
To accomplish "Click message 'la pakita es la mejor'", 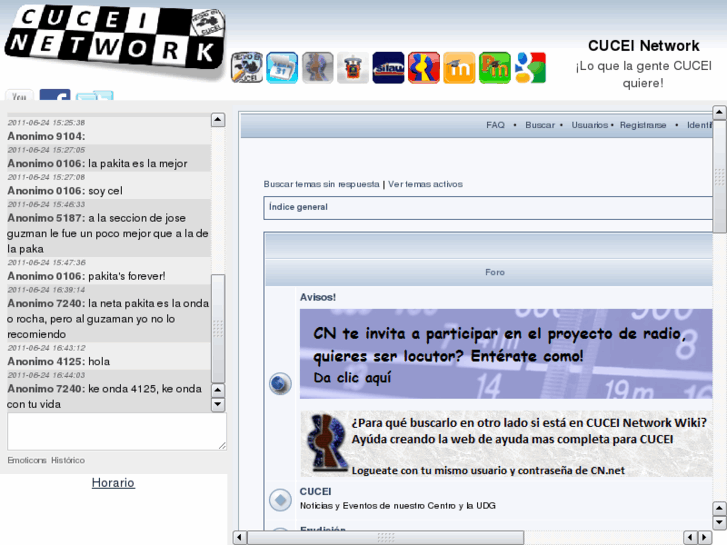I will 138,164.
